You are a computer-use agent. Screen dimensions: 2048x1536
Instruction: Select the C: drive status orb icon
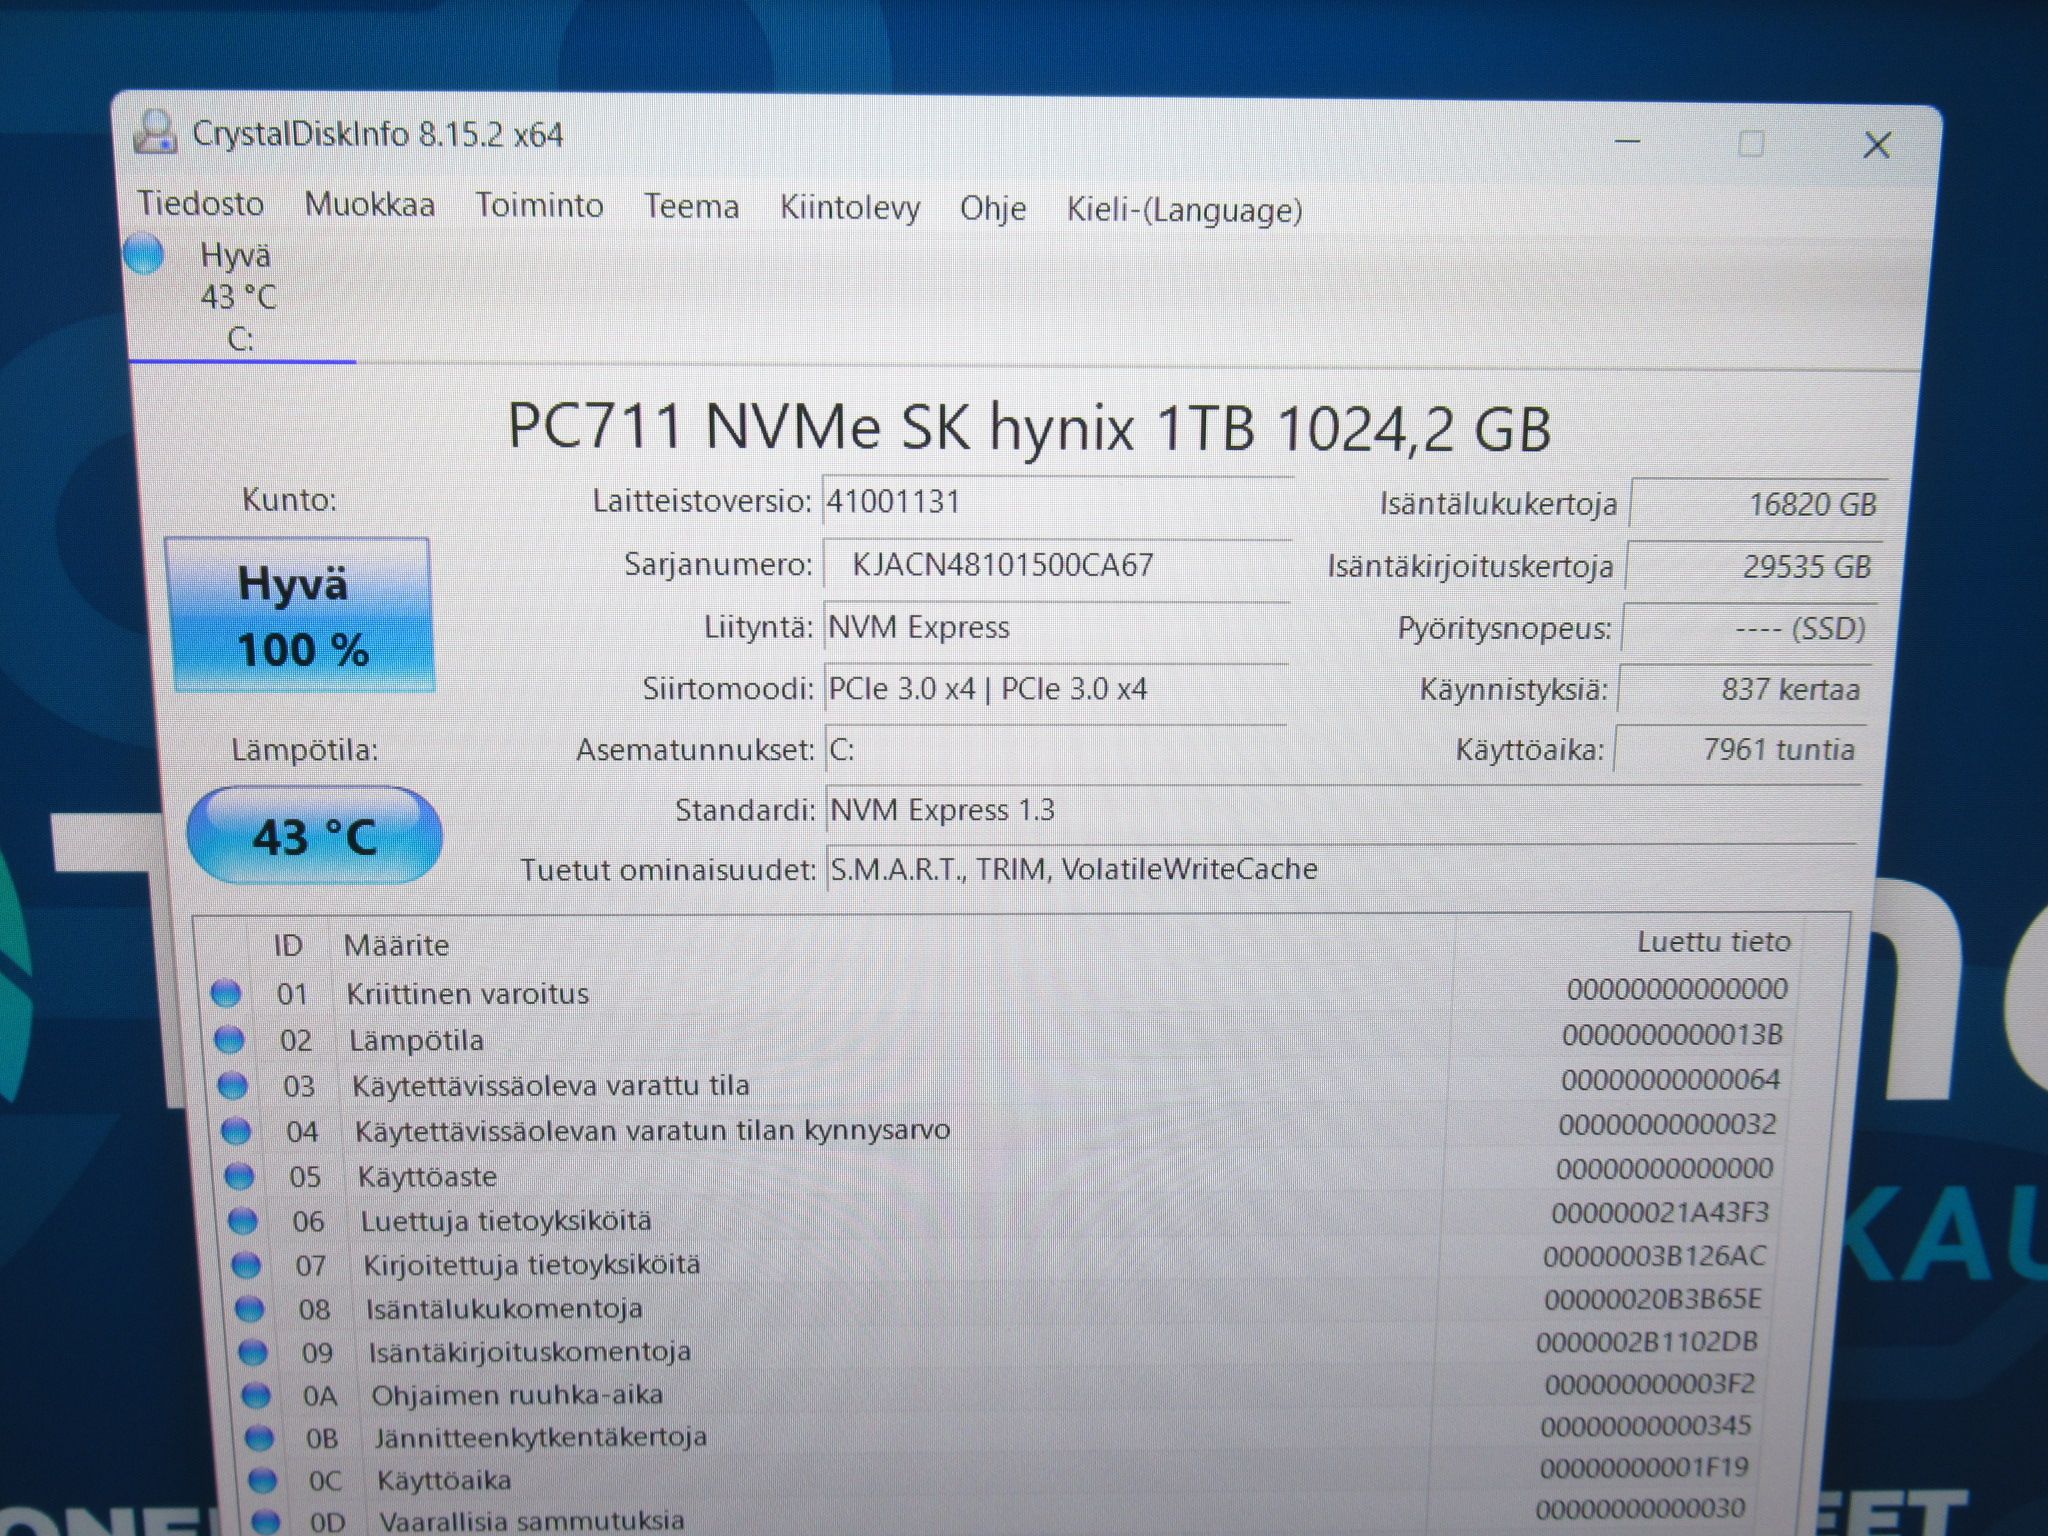coord(144,254)
